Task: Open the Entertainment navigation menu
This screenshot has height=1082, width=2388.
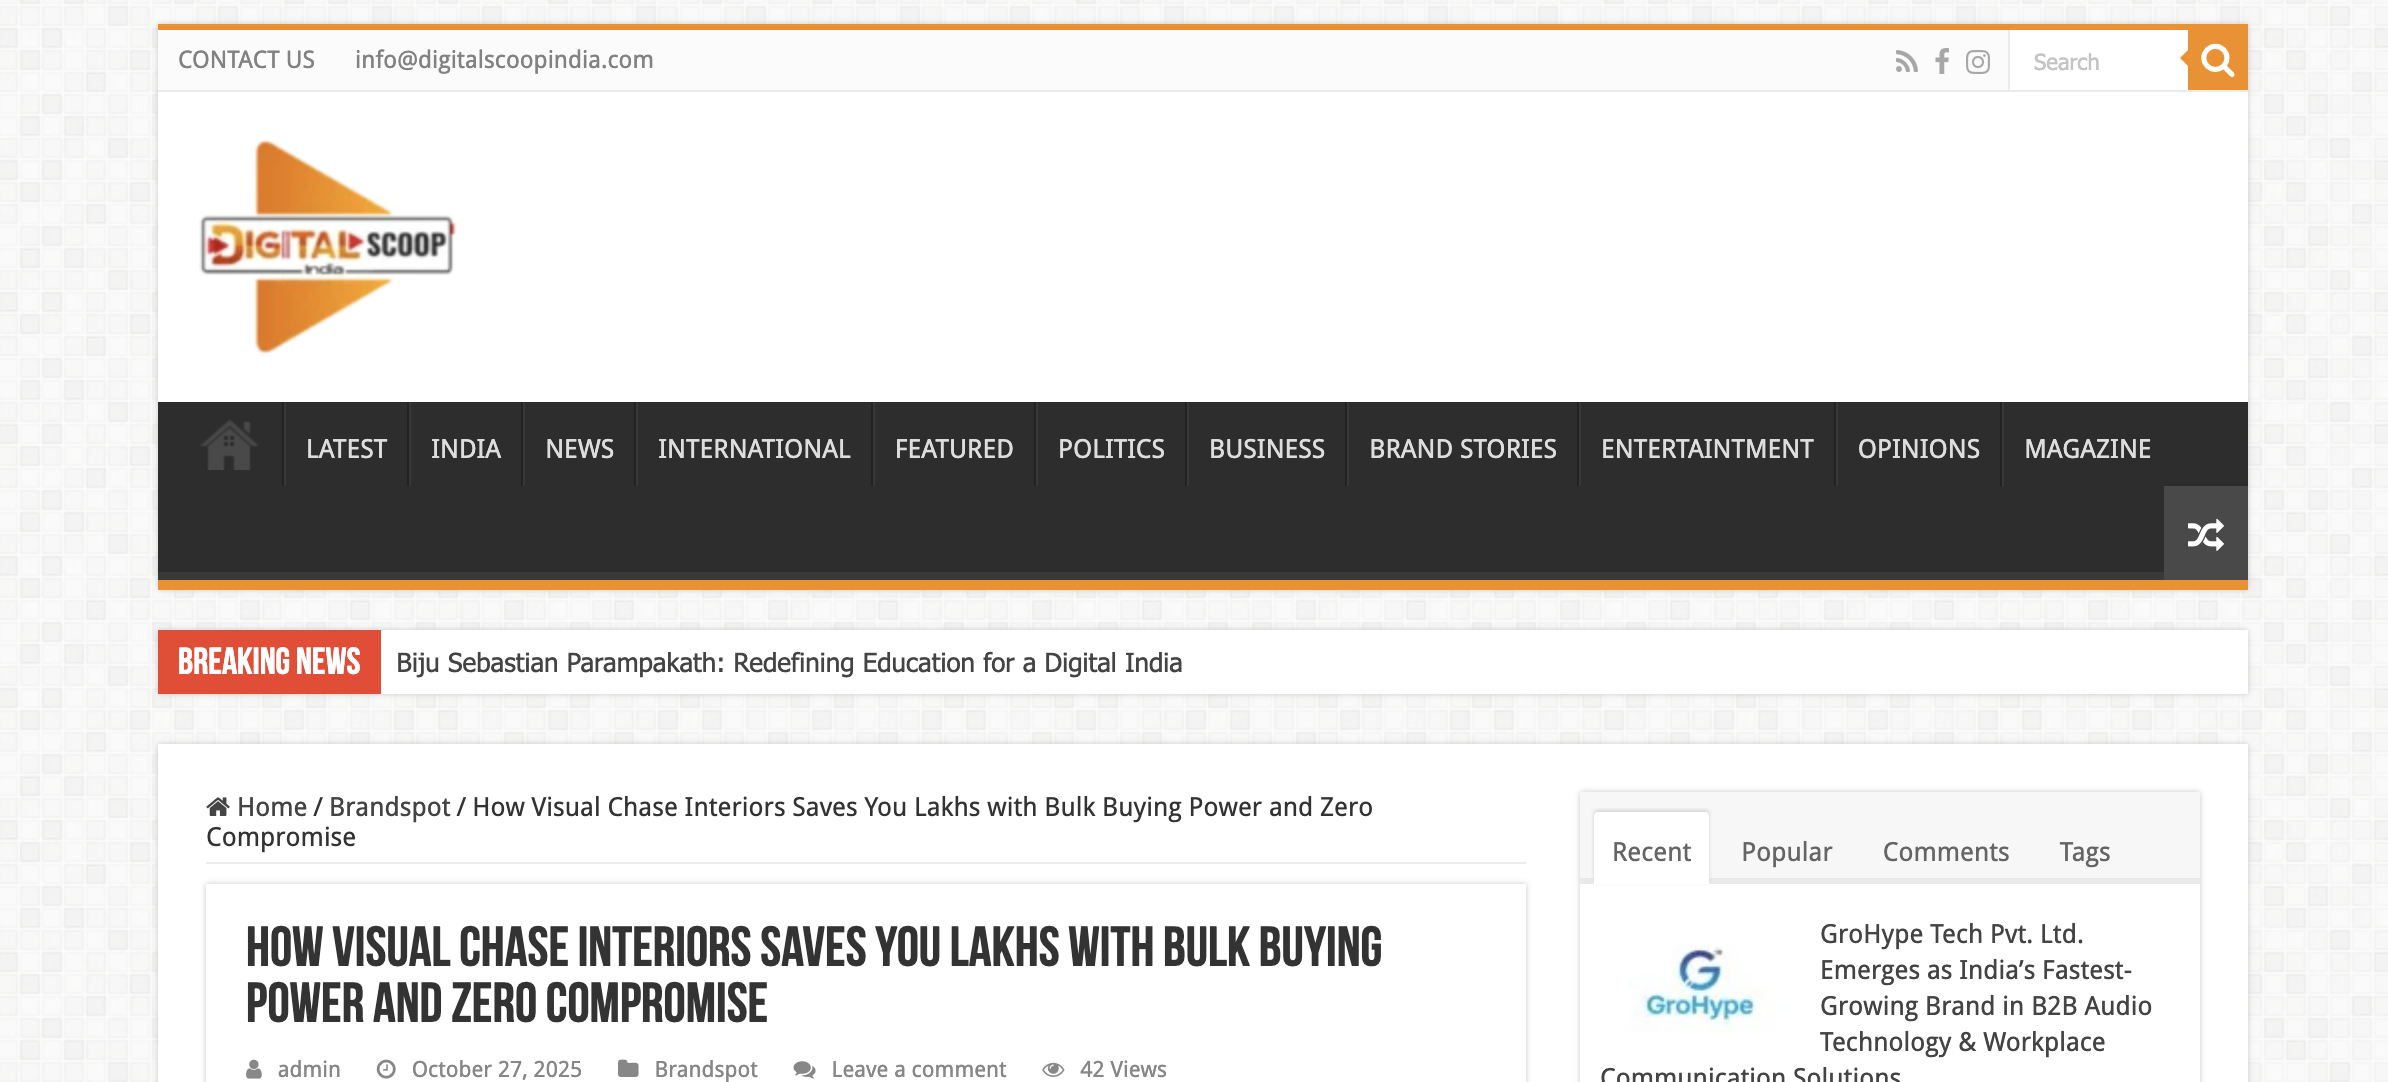Action: pyautogui.click(x=1706, y=449)
